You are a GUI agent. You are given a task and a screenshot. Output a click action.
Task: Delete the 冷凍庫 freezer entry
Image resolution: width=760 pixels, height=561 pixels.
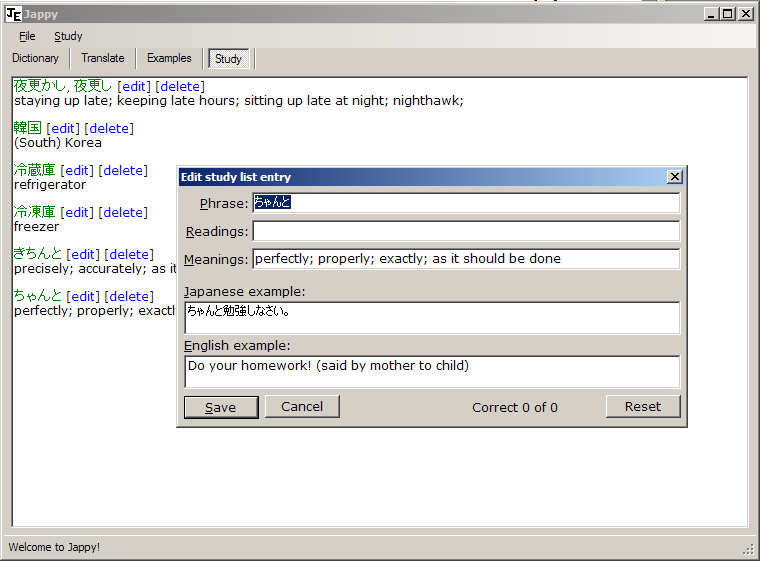point(123,212)
